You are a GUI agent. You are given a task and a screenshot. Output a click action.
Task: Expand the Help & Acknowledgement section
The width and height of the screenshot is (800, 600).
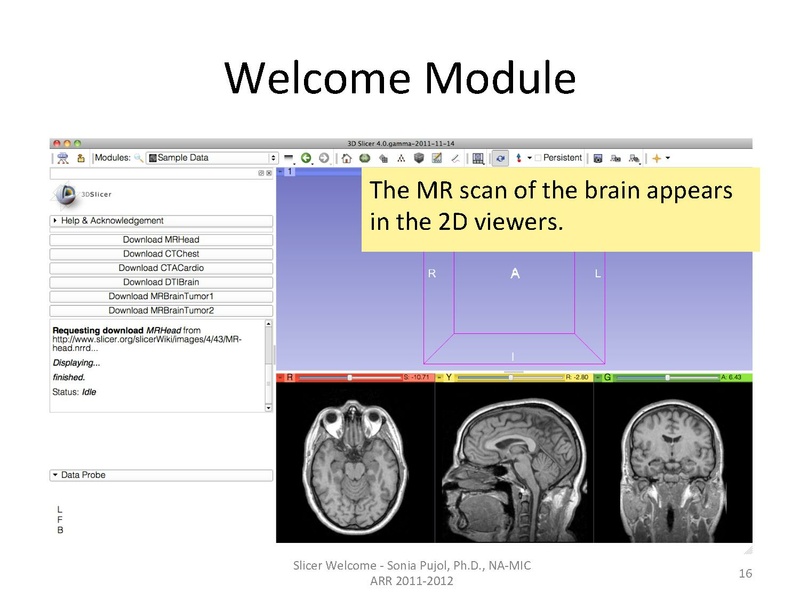pos(161,221)
